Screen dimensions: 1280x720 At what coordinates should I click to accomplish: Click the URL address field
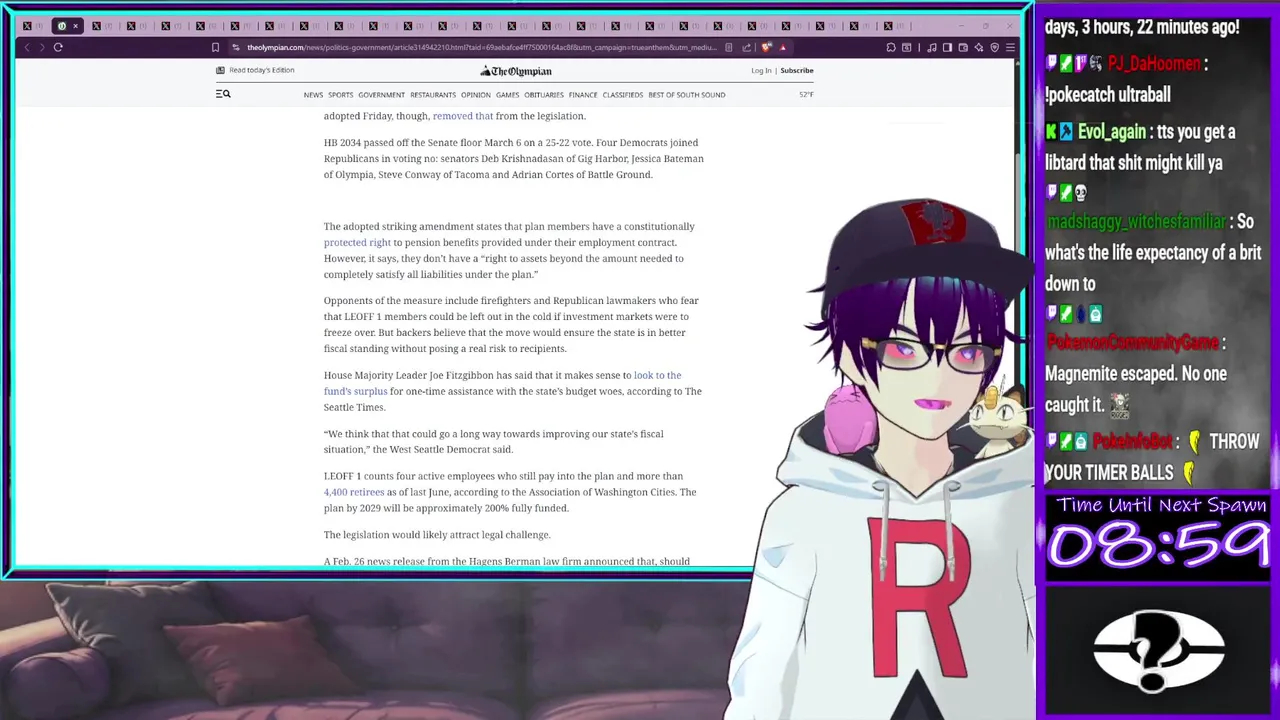click(482, 47)
